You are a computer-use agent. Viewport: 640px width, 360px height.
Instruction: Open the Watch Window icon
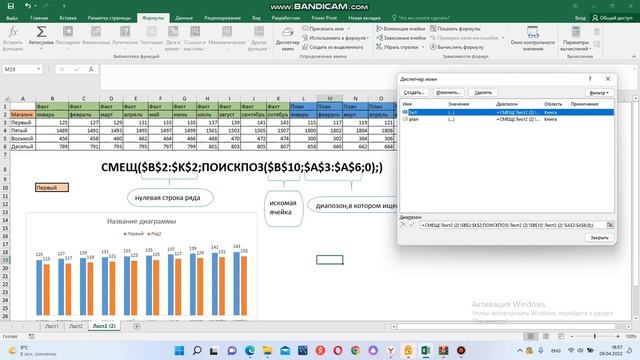coord(533,32)
